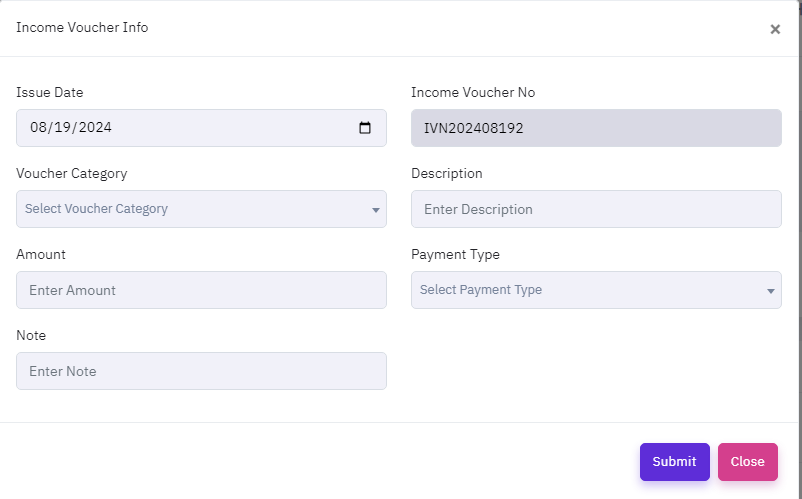Image resolution: width=802 pixels, height=499 pixels.
Task: Click the Voucher Category label
Action: point(72,173)
